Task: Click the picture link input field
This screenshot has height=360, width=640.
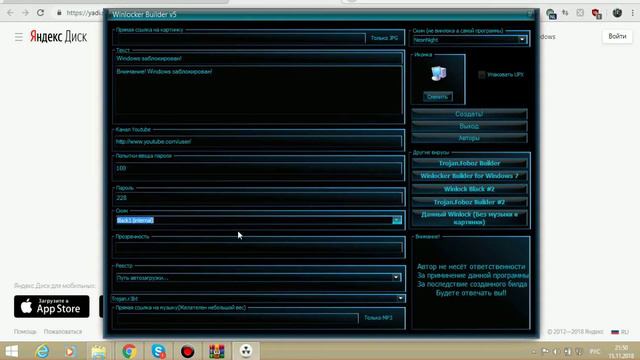Action: pos(240,38)
